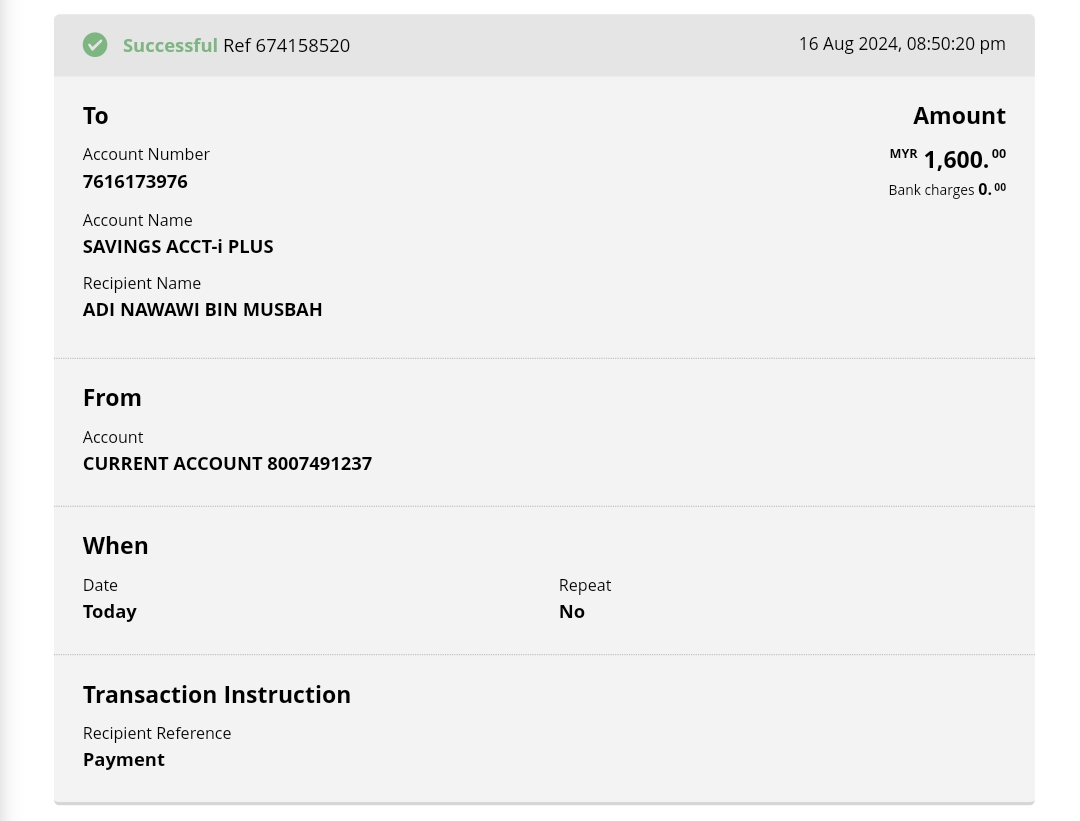The width and height of the screenshot is (1080, 821).
Task: Click the CURRENT ACCOUNT 8007491237 text
Action: pos(227,464)
